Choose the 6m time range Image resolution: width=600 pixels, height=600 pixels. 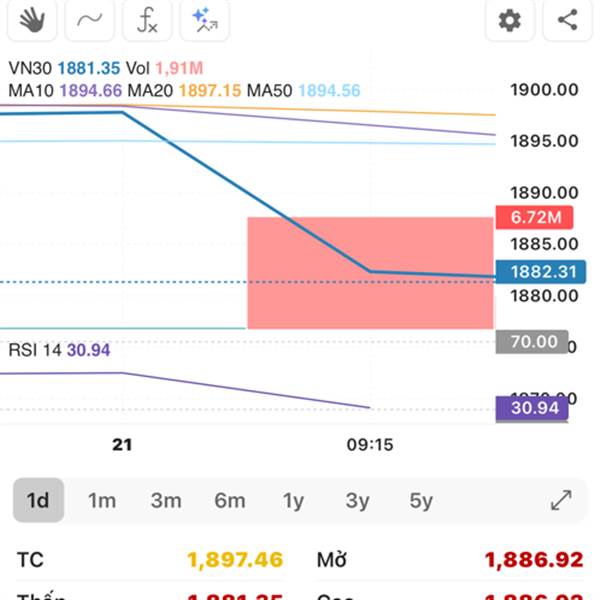pos(230,501)
